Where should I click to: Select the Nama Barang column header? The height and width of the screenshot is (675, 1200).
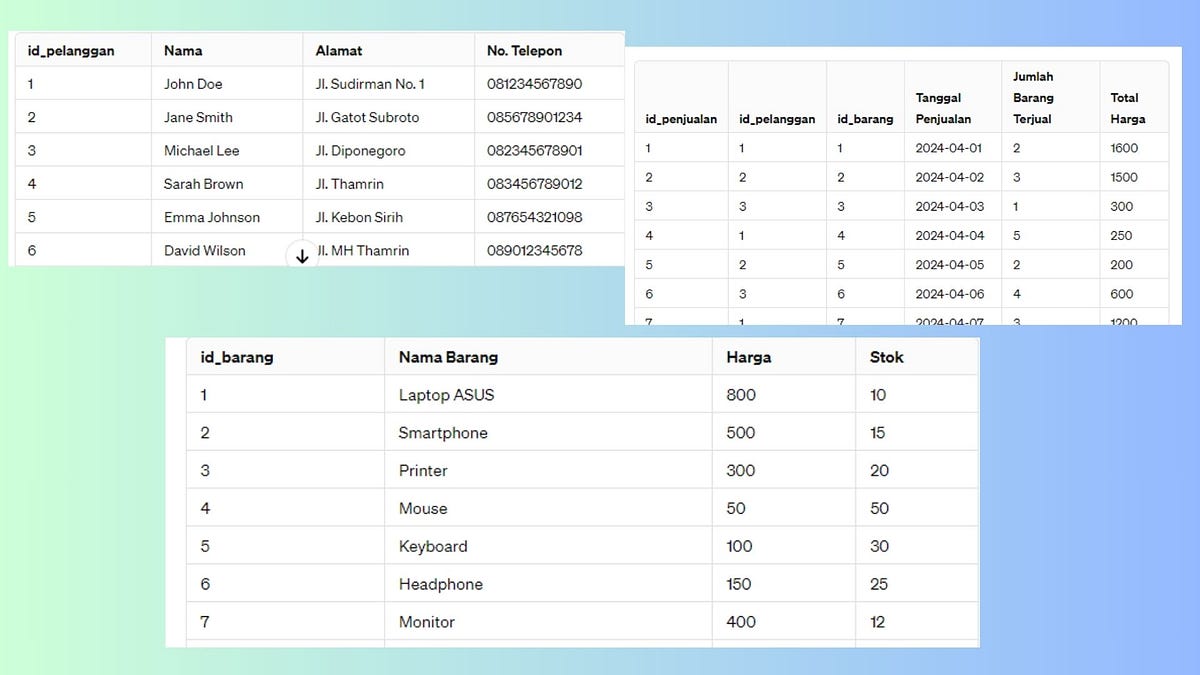pyautogui.click(x=446, y=356)
